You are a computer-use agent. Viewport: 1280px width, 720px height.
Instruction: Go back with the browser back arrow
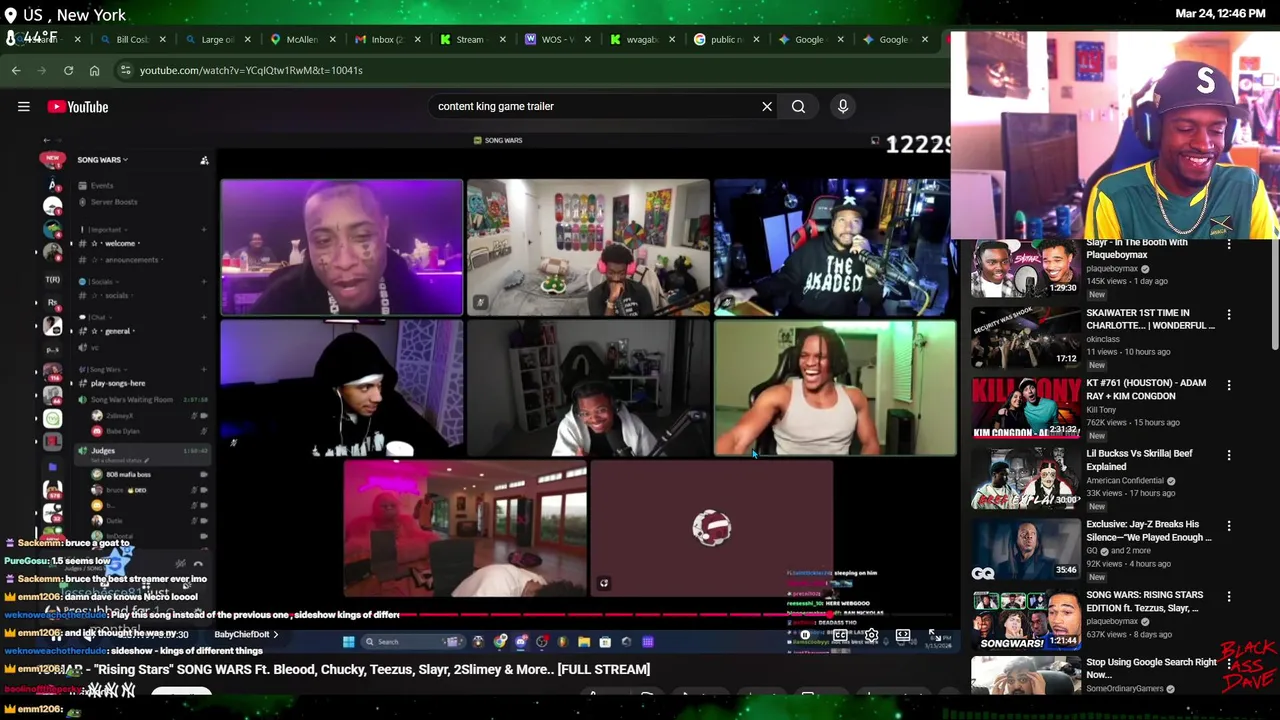click(x=16, y=70)
